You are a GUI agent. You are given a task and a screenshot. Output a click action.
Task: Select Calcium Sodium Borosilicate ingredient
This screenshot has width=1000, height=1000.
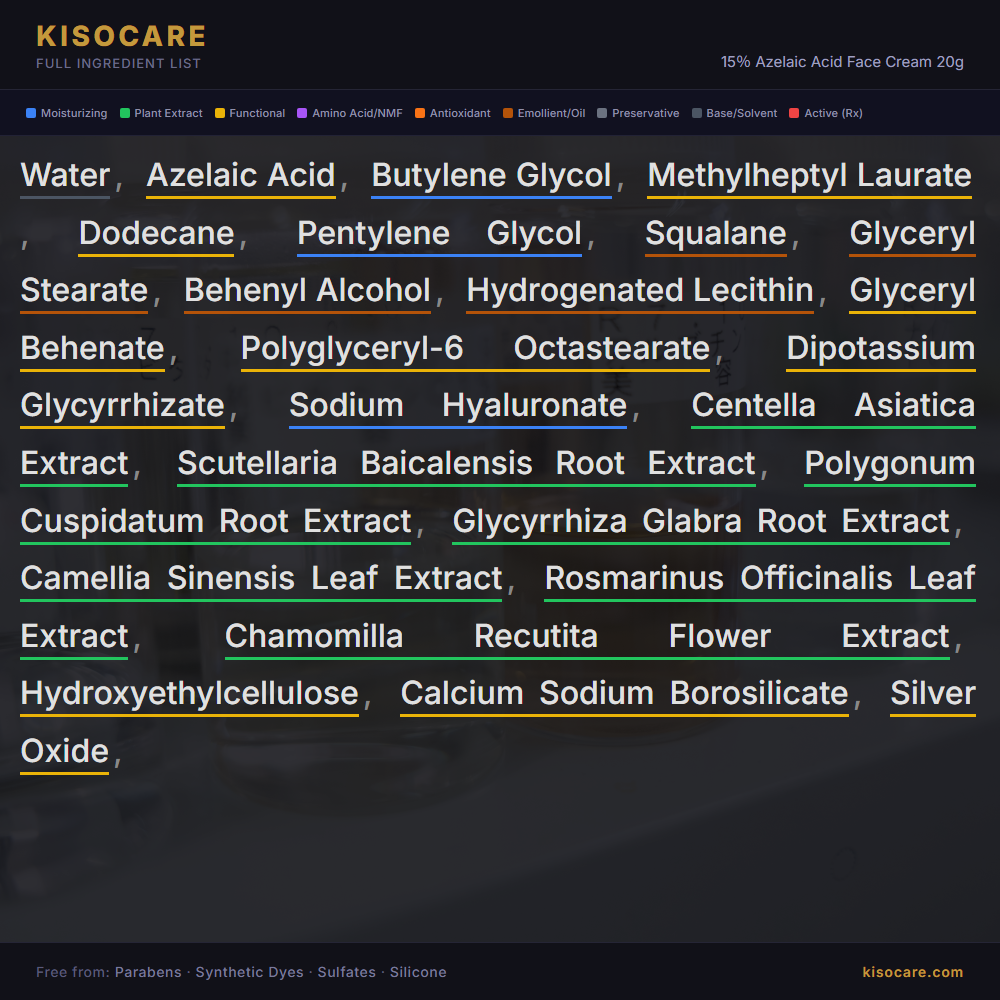point(624,694)
